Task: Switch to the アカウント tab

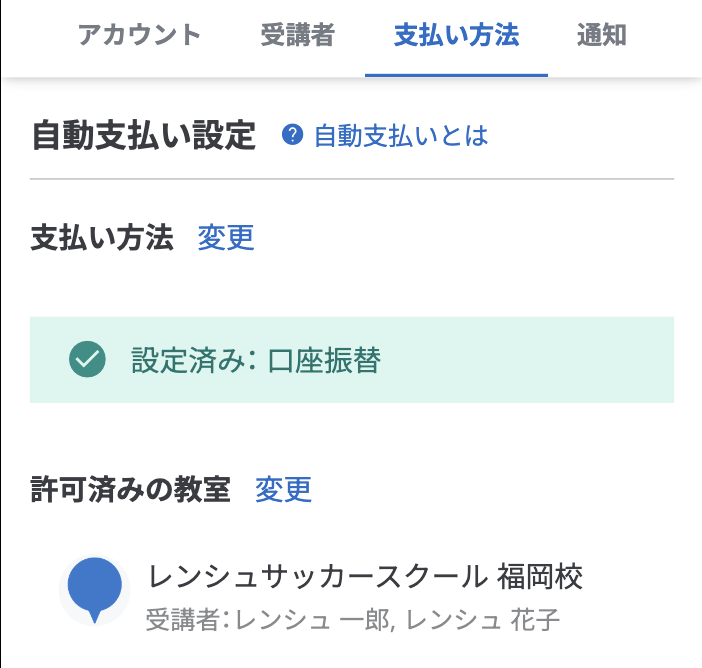Action: [139, 36]
